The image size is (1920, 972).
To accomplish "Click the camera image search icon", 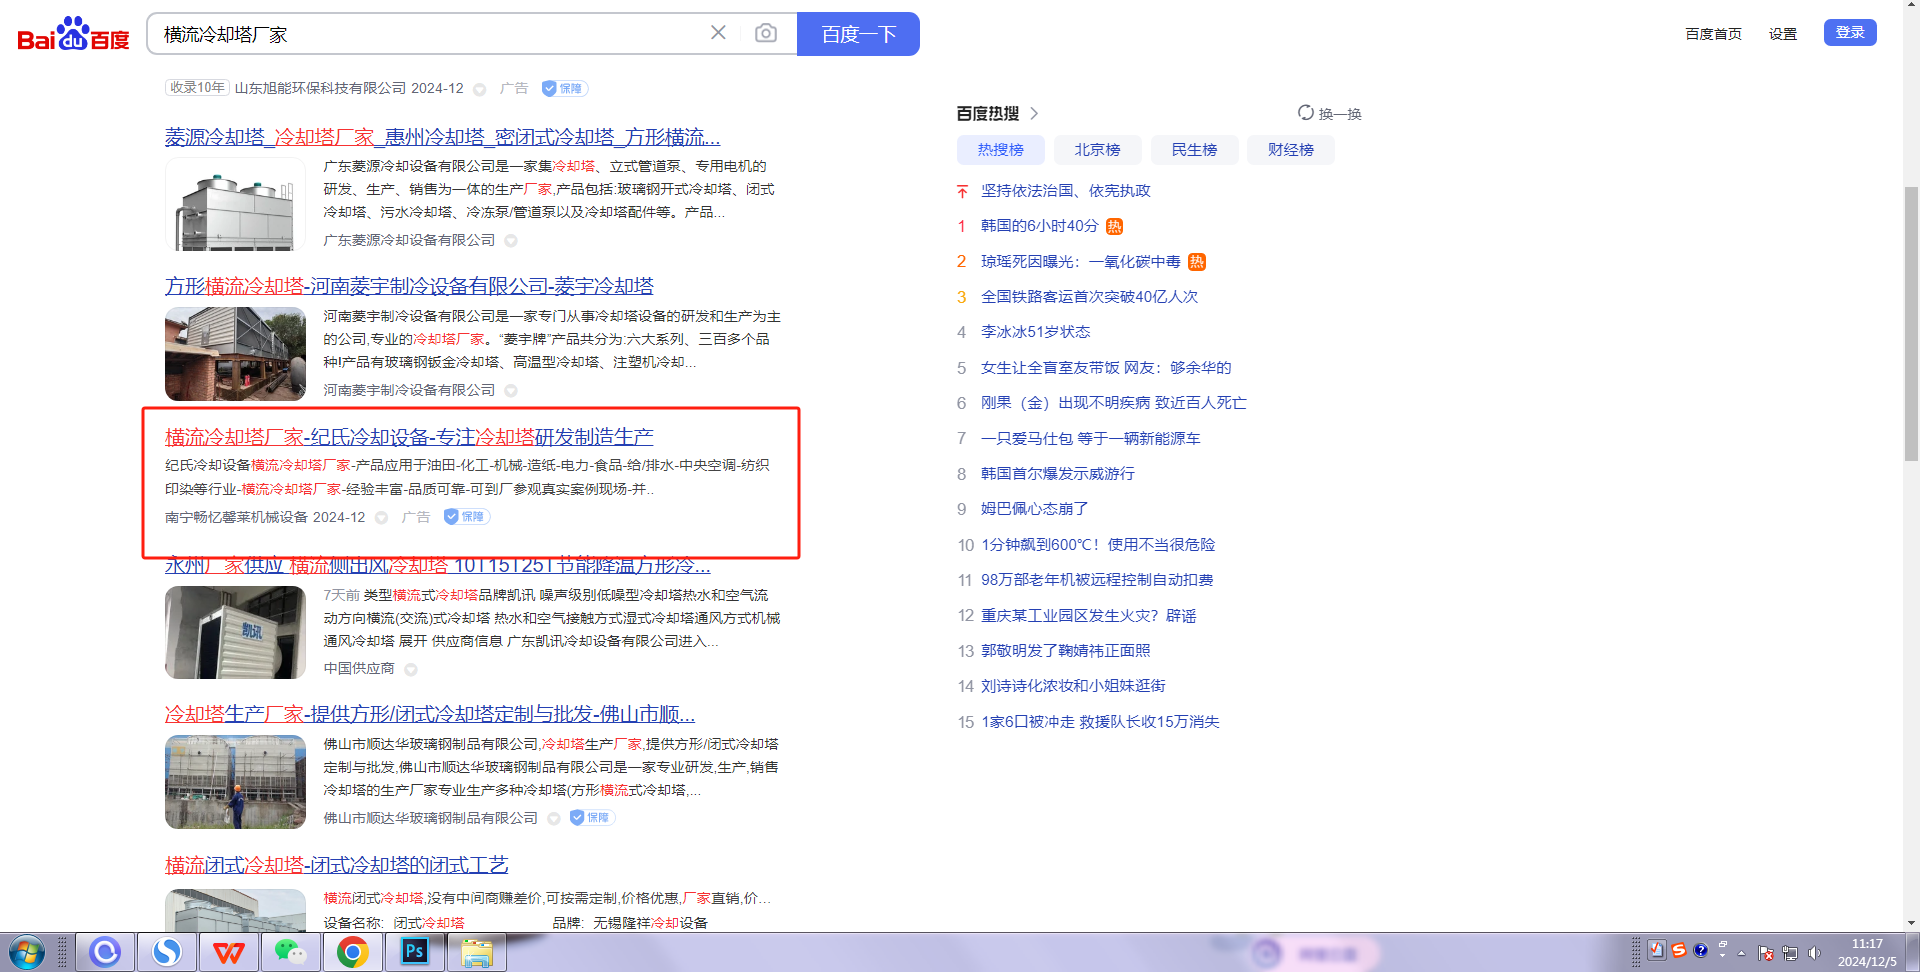I will click(765, 34).
